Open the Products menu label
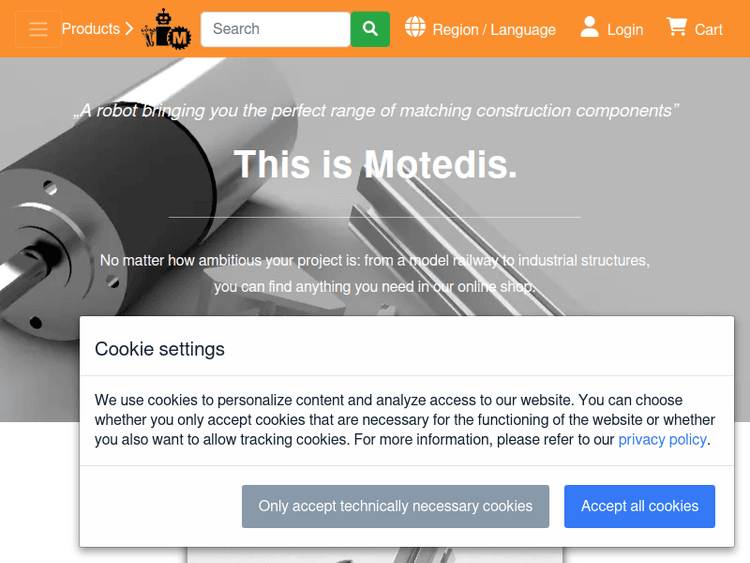 pos(90,29)
